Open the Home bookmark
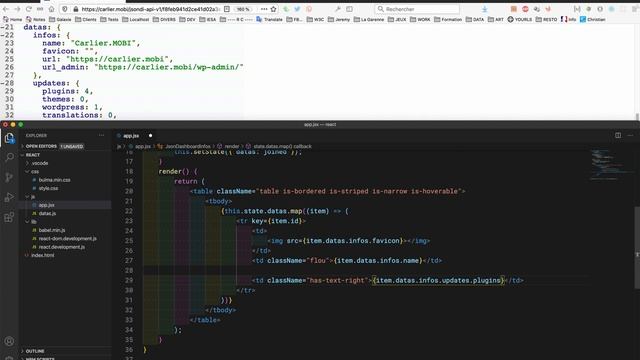Image resolution: width=640 pixels, height=360 pixels. (13, 19)
